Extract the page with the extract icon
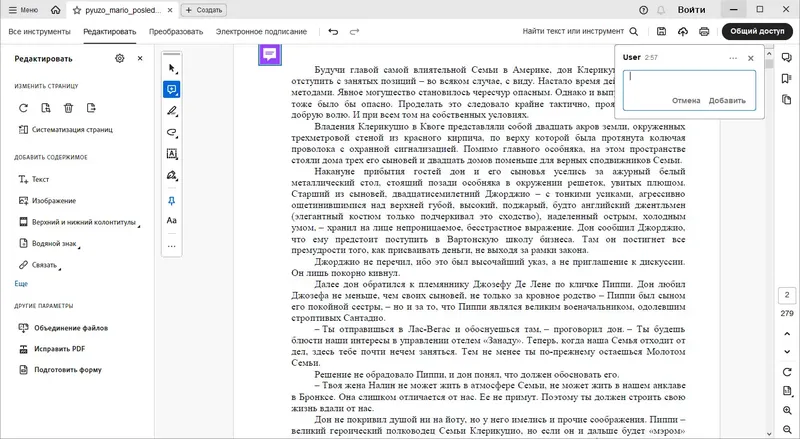This screenshot has width=800, height=439. pyautogui.click(x=91, y=108)
